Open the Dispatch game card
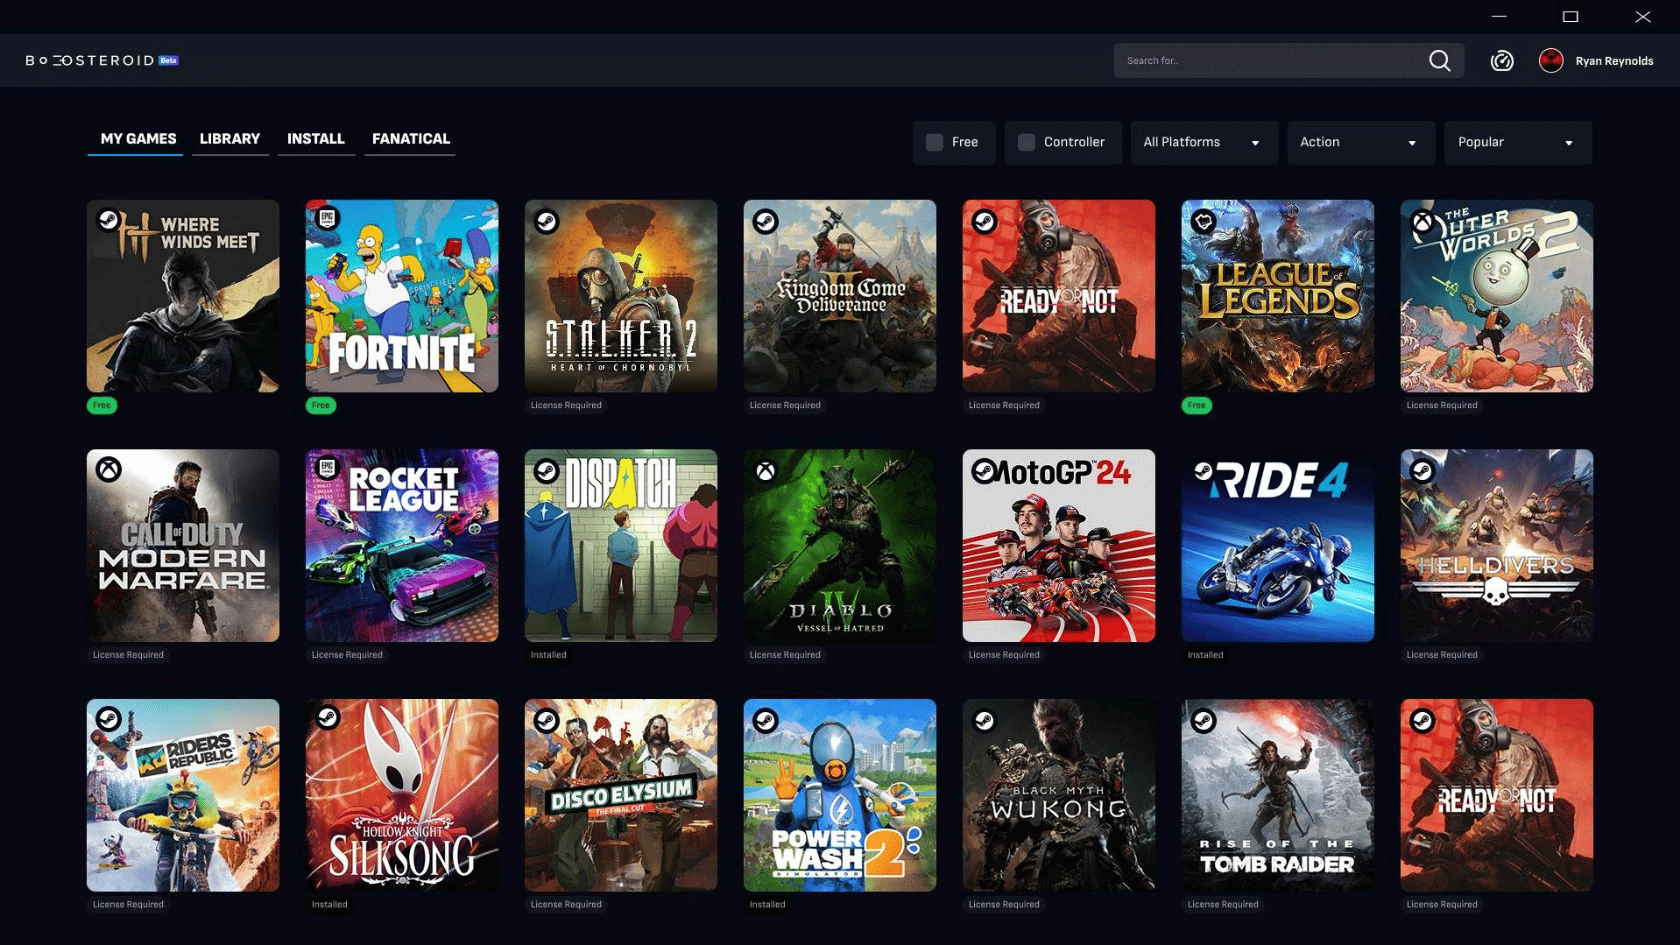 point(621,545)
